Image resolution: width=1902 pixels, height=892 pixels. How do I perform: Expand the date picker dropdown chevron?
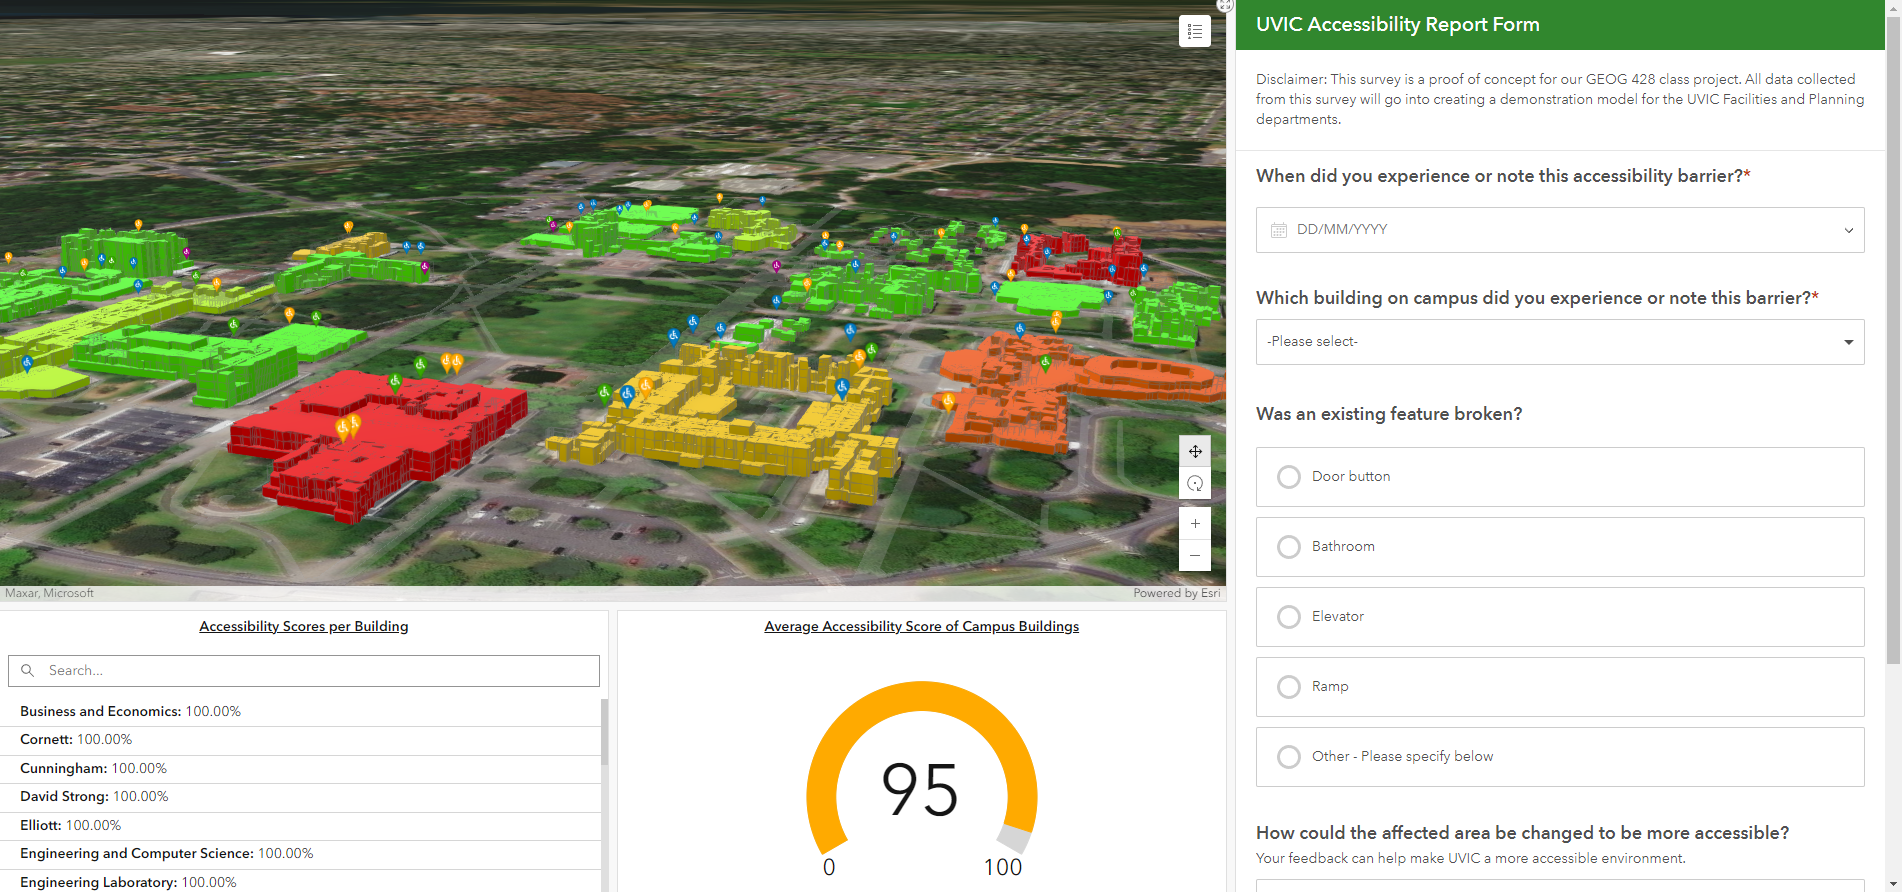1848,230
